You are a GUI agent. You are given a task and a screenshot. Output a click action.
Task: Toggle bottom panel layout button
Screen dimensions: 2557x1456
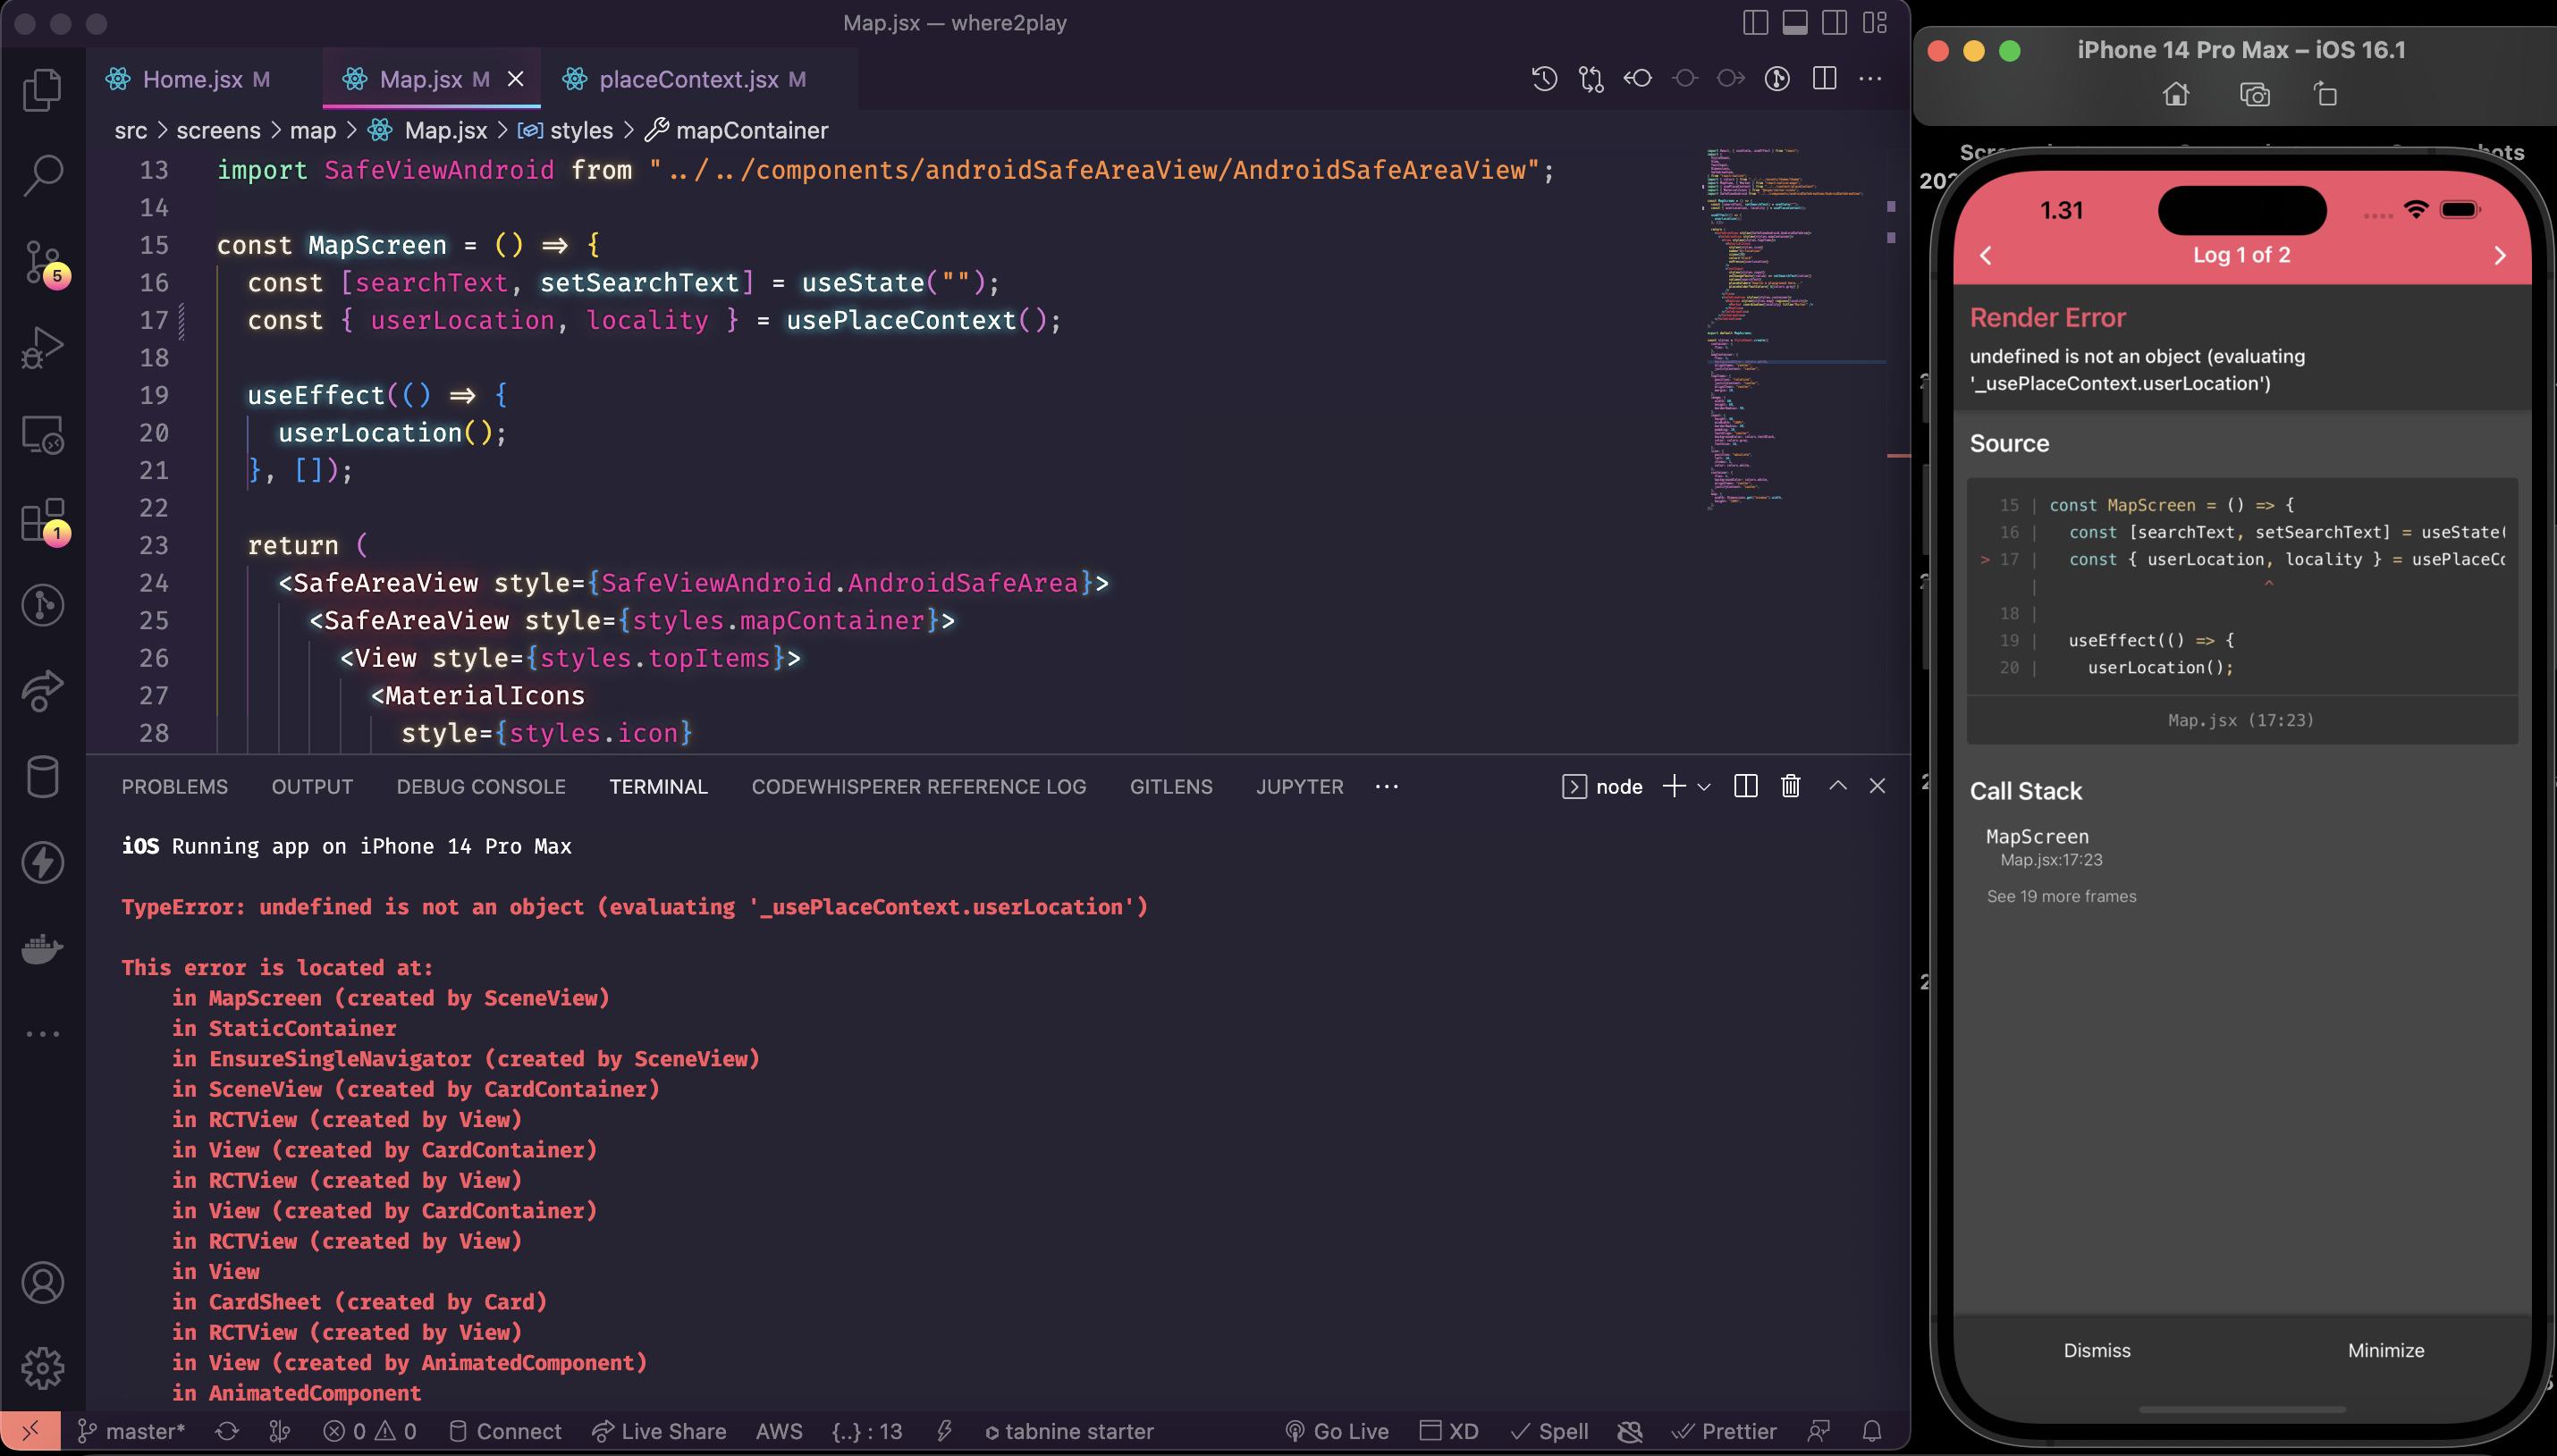coord(1795,23)
